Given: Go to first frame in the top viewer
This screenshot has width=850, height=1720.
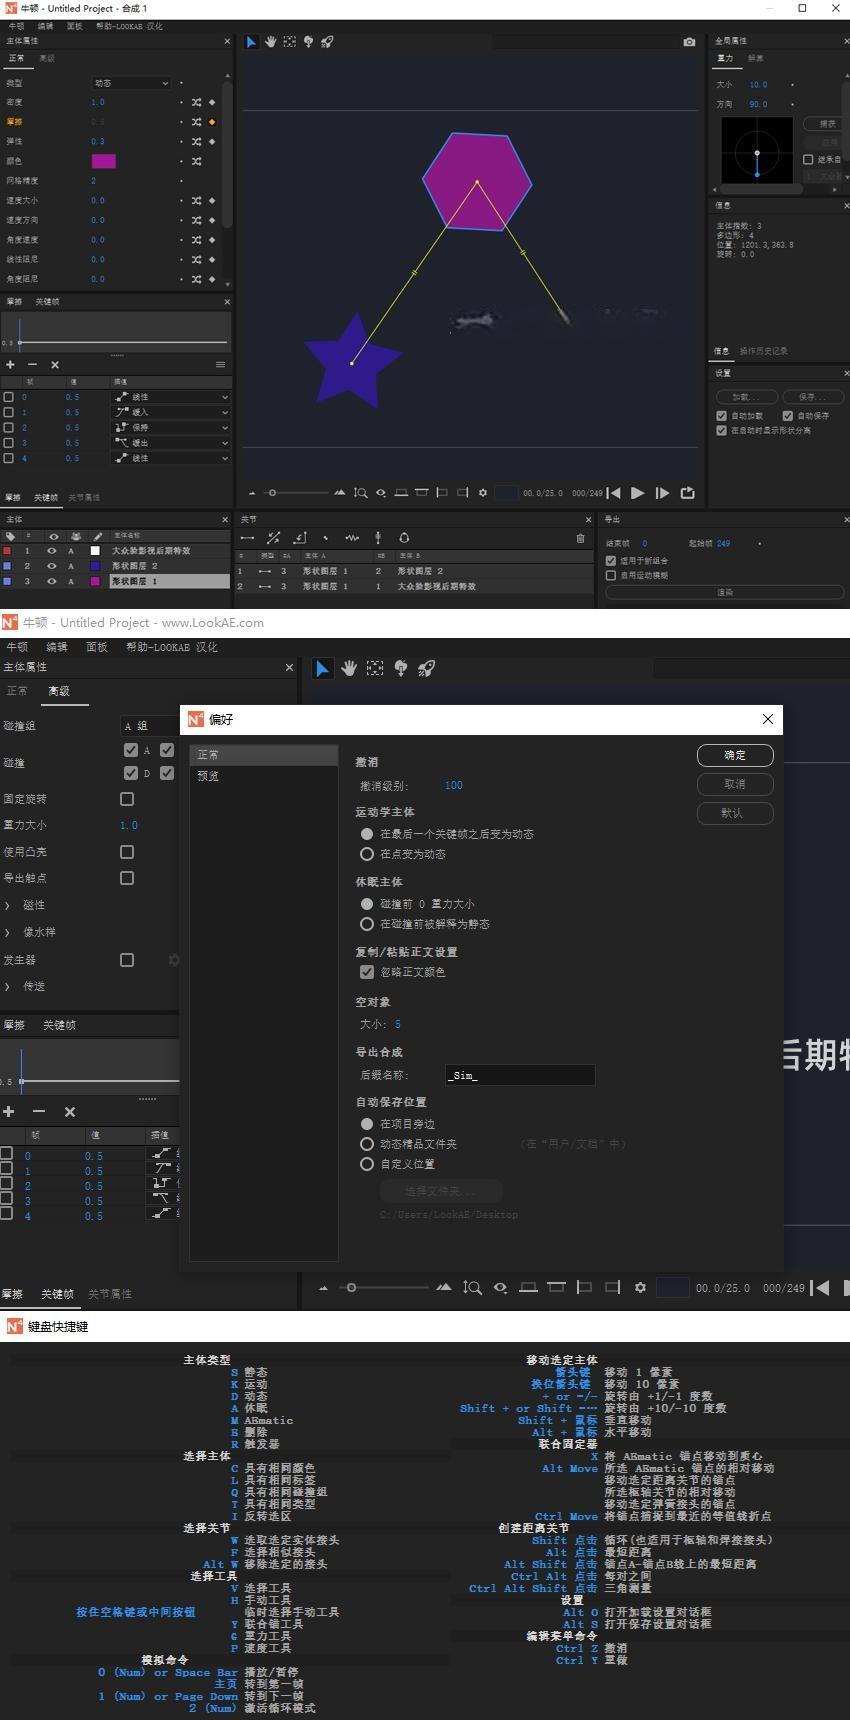Looking at the screenshot, I should [614, 493].
